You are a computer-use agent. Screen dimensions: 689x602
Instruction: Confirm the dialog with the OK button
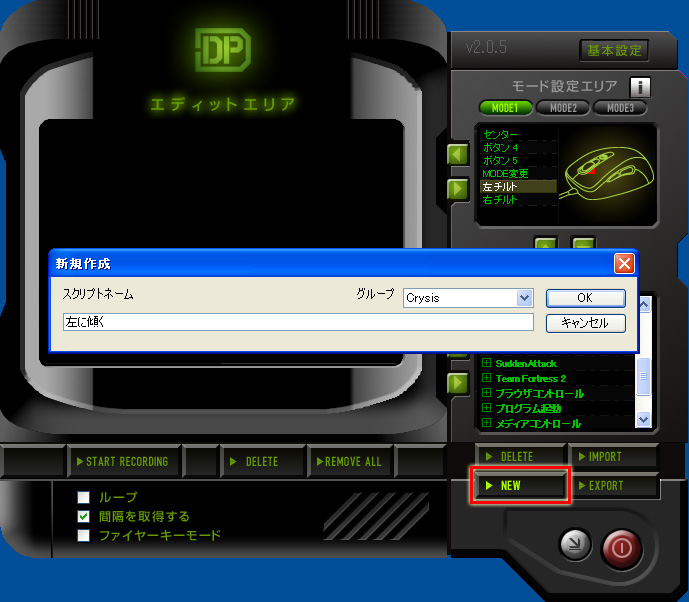585,298
